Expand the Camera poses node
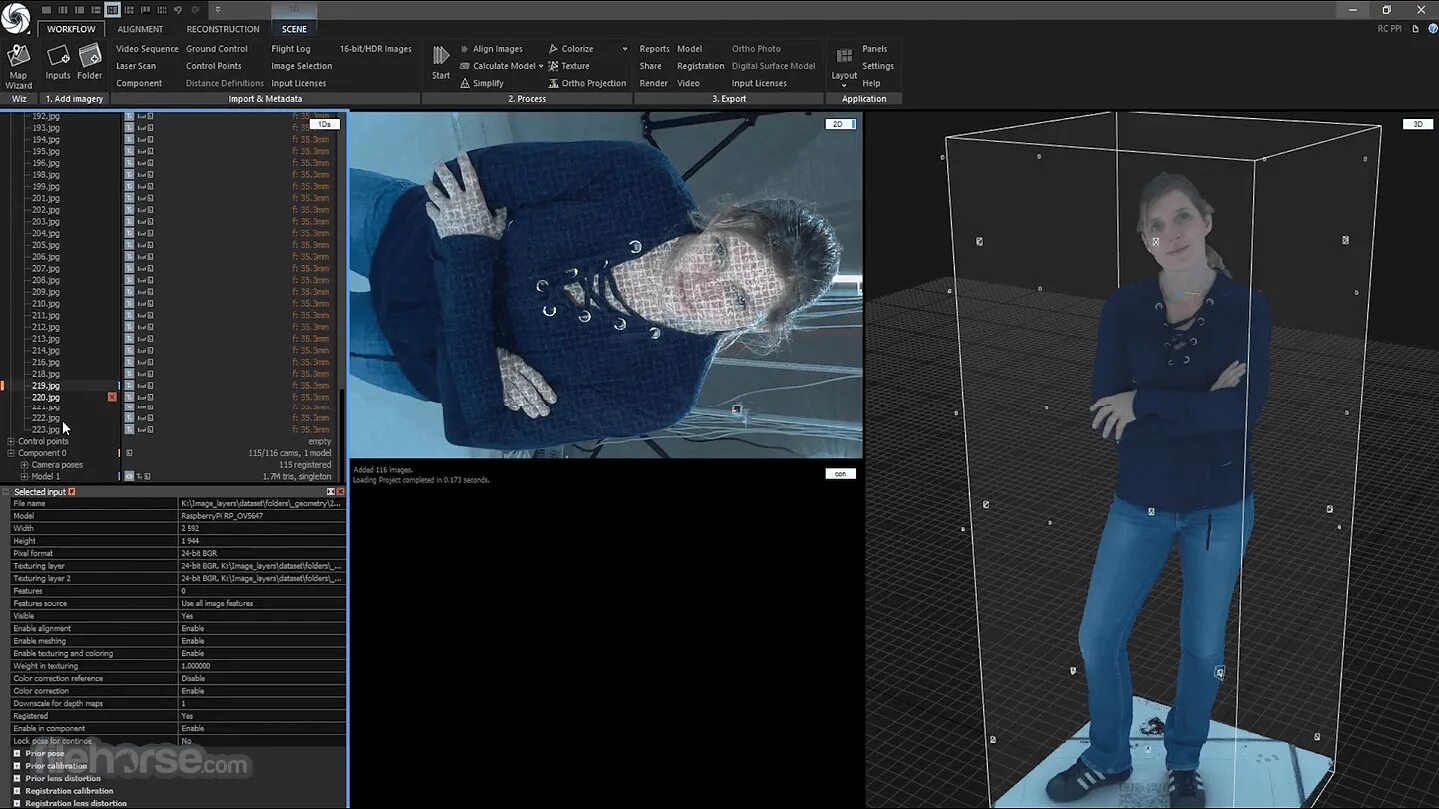Viewport: 1439px width, 809px height. tap(24, 465)
